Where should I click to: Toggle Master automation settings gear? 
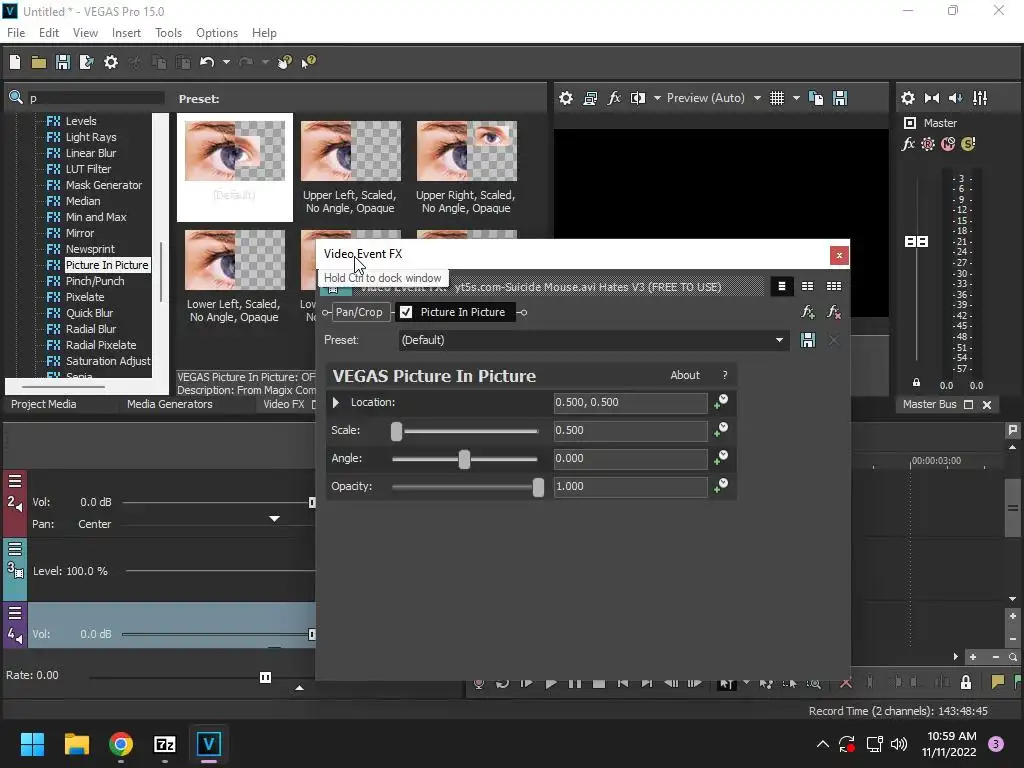pyautogui.click(x=928, y=144)
